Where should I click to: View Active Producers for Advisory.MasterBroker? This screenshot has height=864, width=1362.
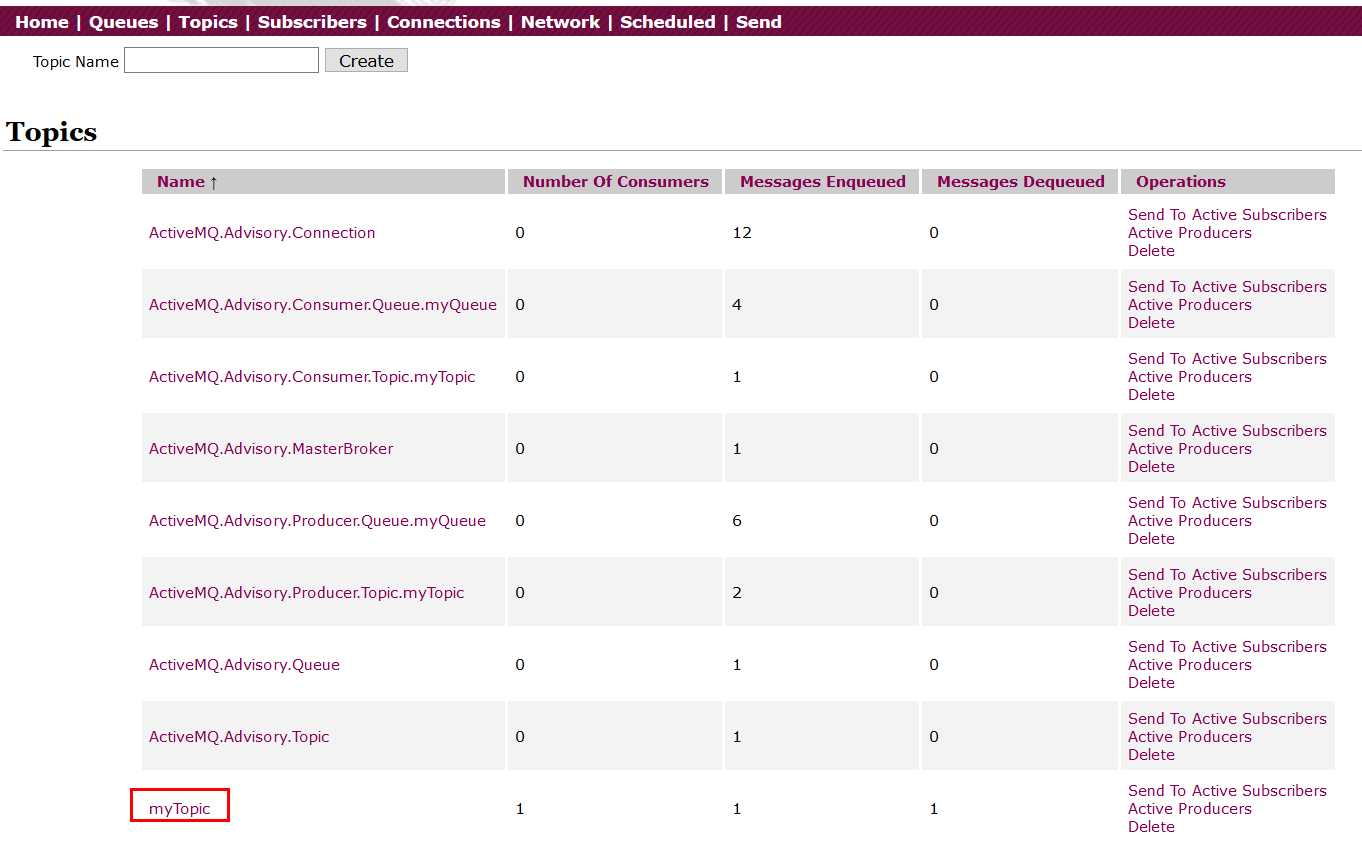pos(1190,449)
